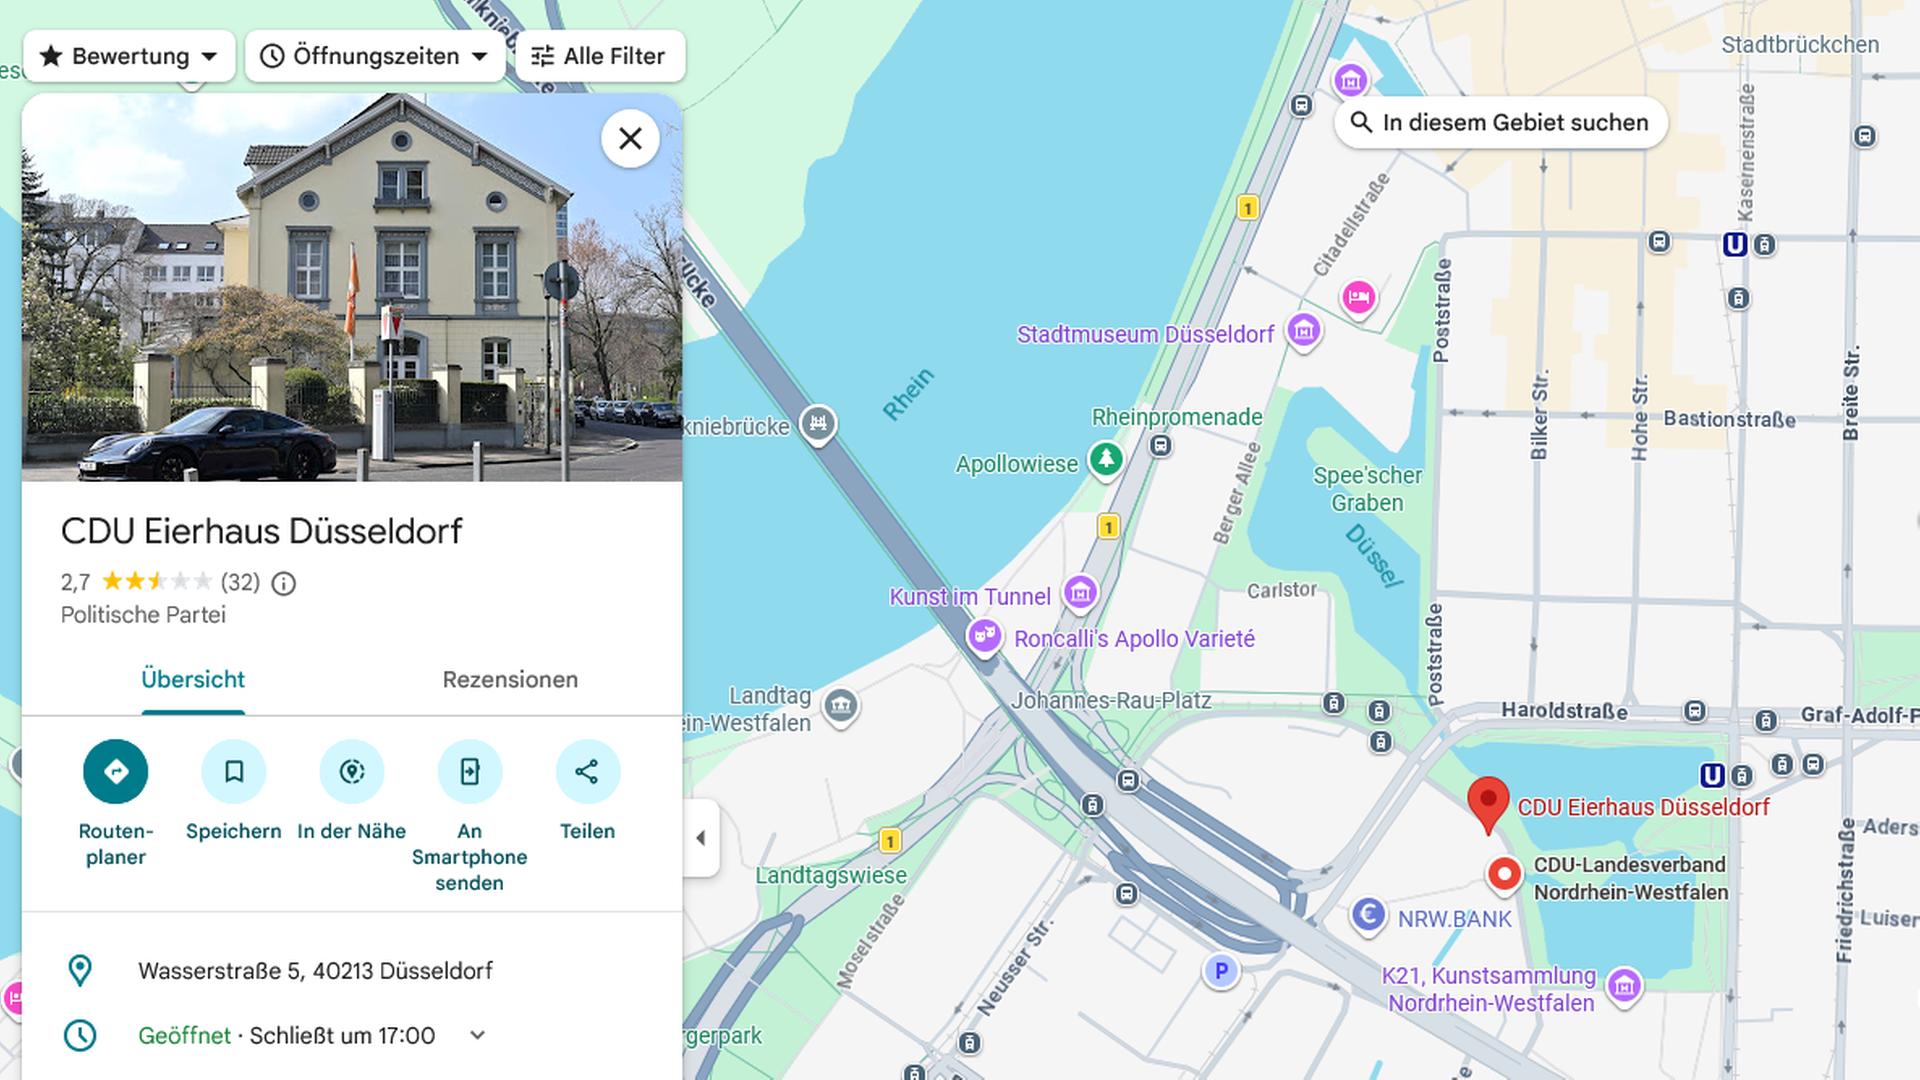The height and width of the screenshot is (1080, 1920).
Task: Open the Bewertung filter dropdown
Action: [129, 56]
